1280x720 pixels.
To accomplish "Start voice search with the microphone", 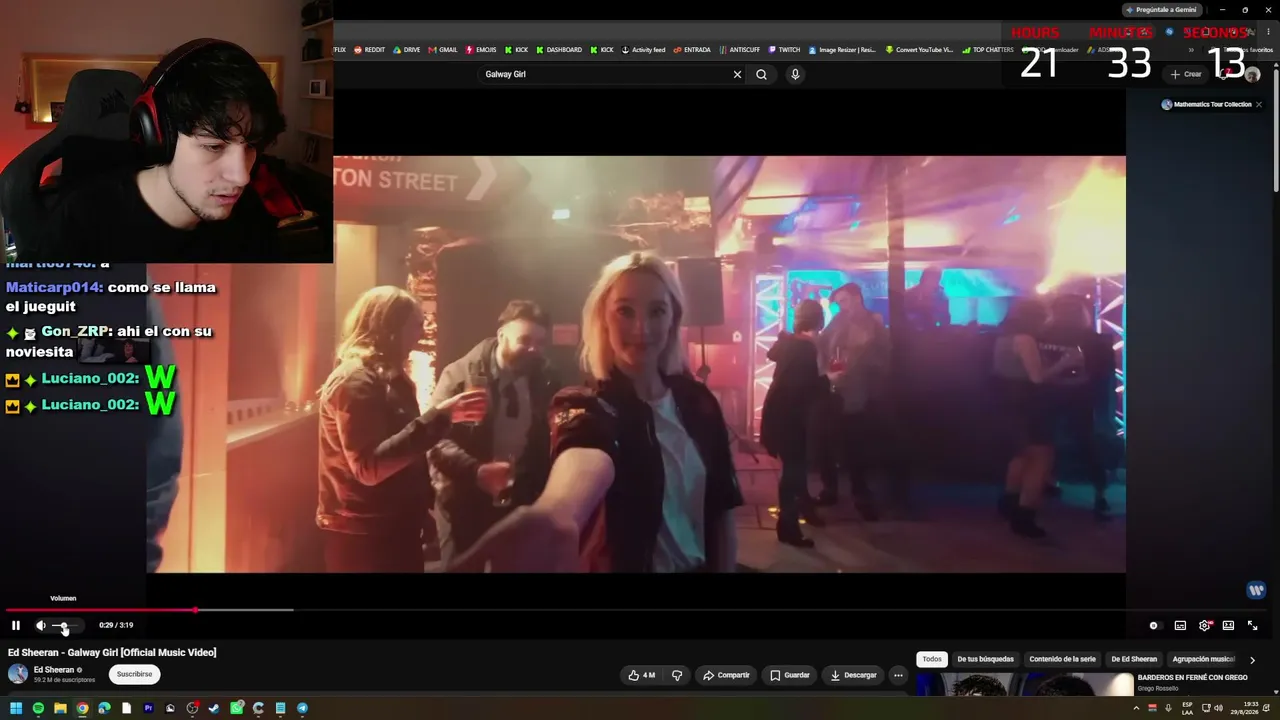I will coord(795,74).
